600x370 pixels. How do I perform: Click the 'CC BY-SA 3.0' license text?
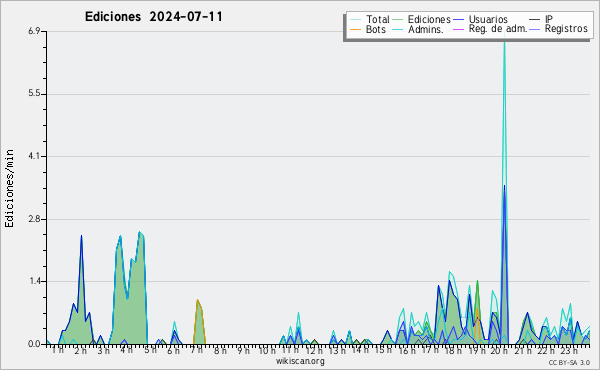click(x=569, y=362)
